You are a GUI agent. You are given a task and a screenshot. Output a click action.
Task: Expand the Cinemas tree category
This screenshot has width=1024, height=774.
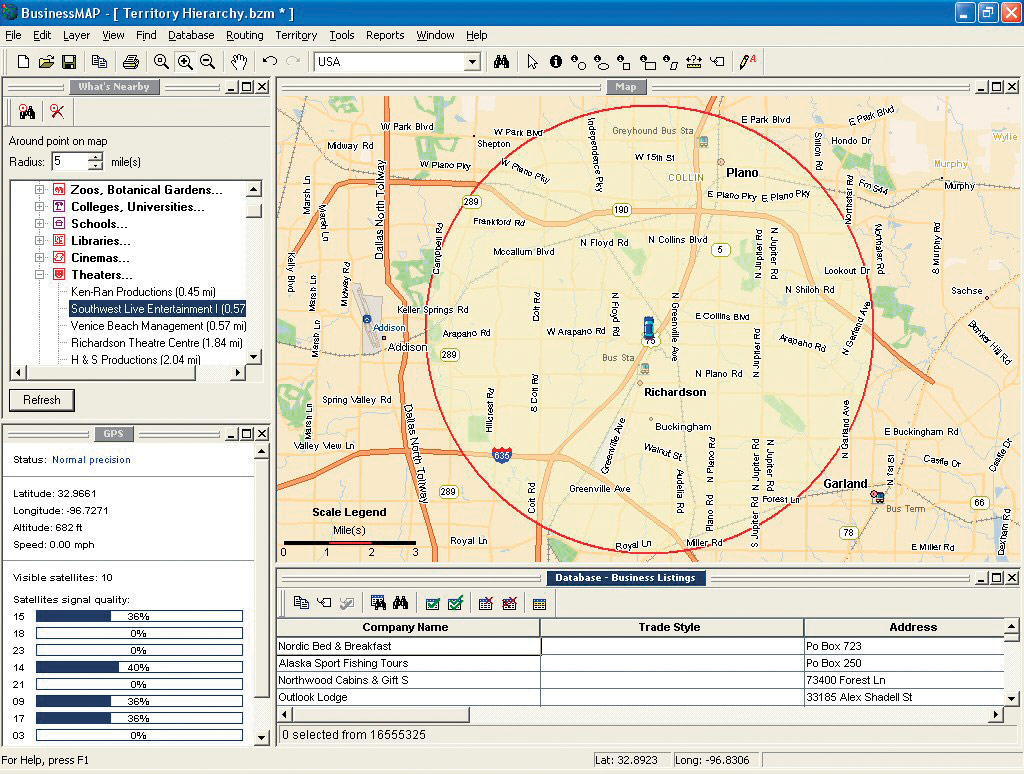point(40,258)
